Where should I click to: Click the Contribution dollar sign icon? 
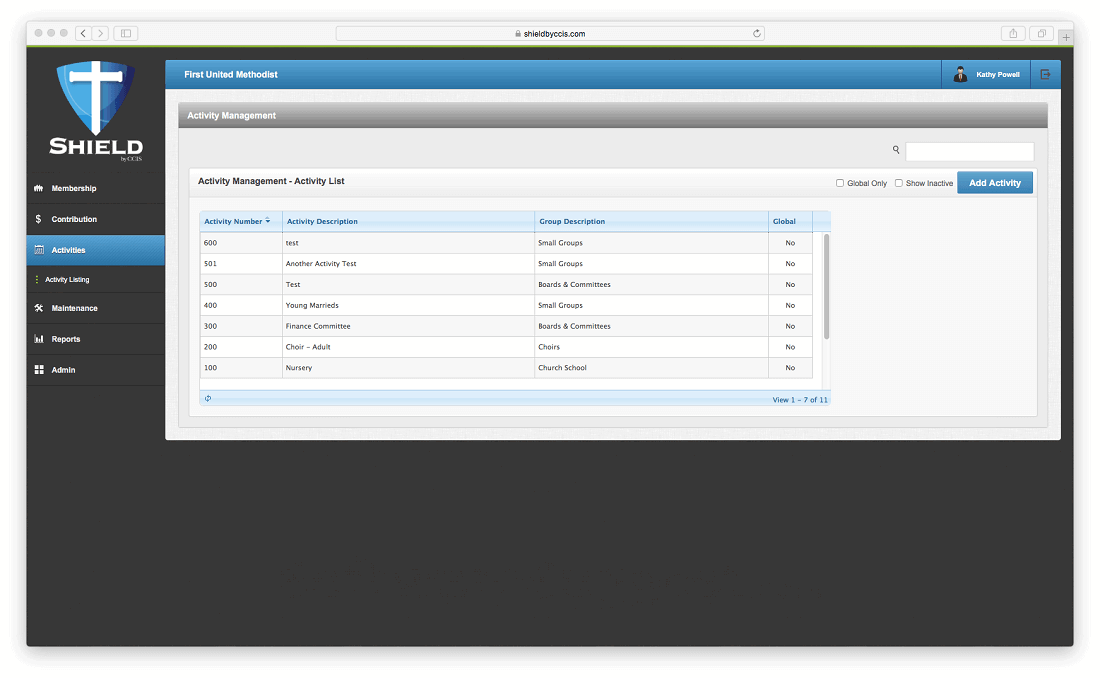point(38,219)
